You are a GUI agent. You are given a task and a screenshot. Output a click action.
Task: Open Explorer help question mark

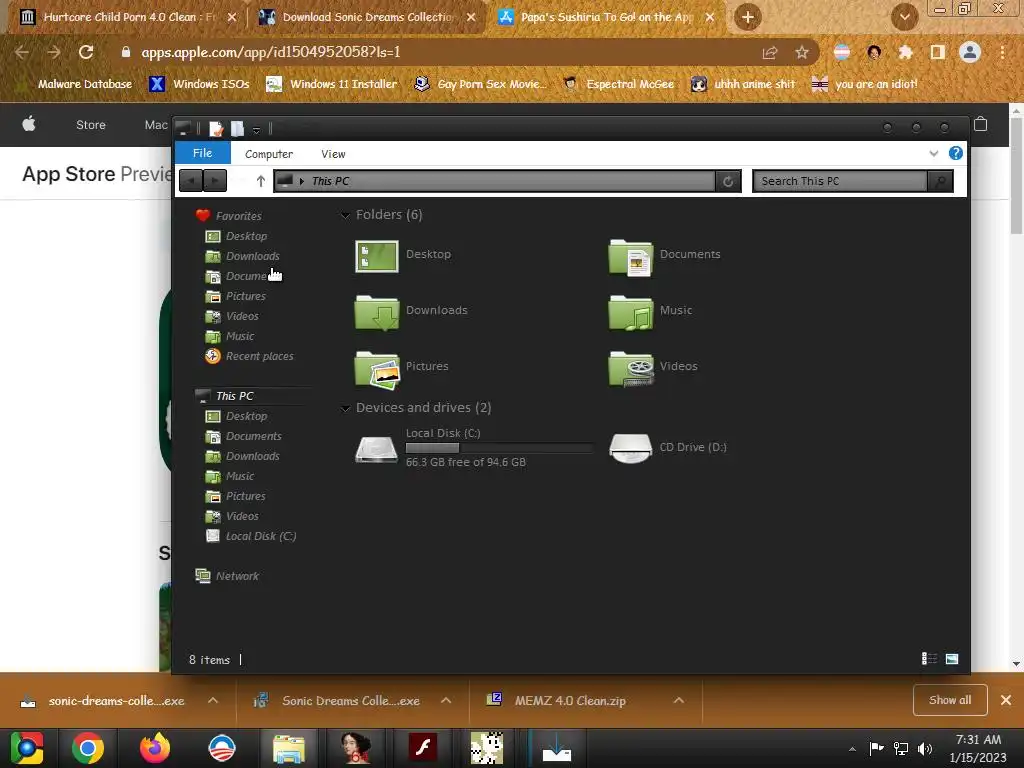tap(955, 153)
